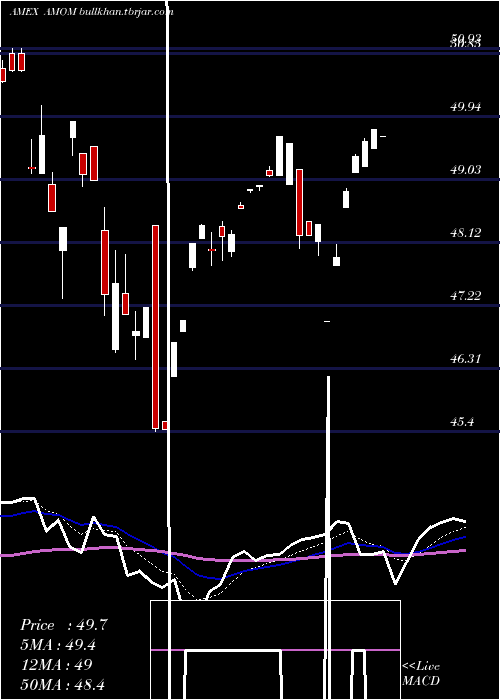Click the tall red candlestick reaching 45.4
Image resolution: width=500 pixels, height=700 pixels.
pos(155,327)
